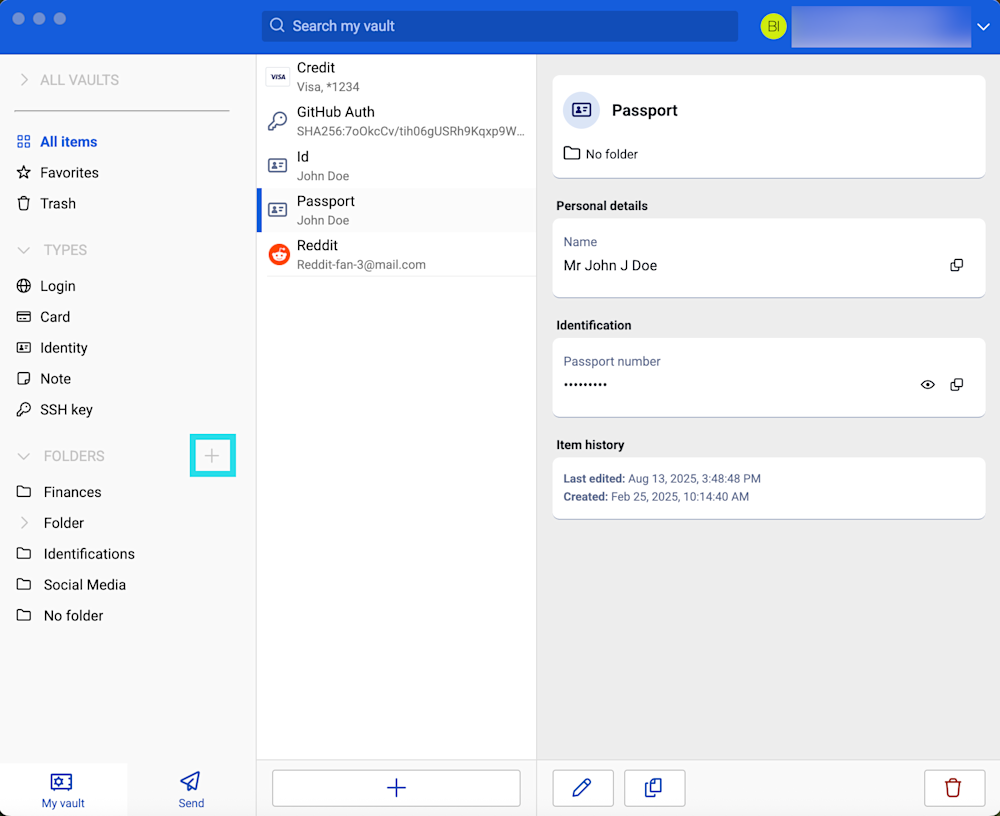Add a new item with plus button
Viewport: 1000px width, 816px height.
click(396, 788)
